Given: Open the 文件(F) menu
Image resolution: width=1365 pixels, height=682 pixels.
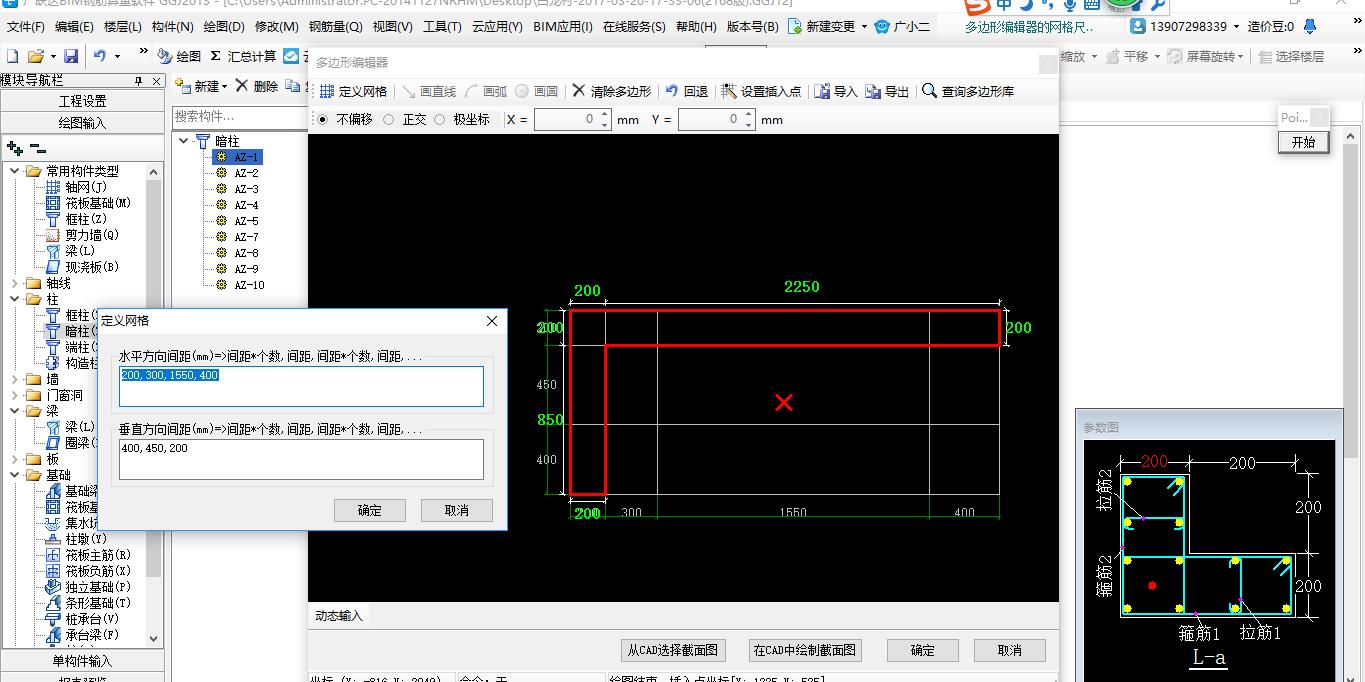Looking at the screenshot, I should (x=26, y=27).
